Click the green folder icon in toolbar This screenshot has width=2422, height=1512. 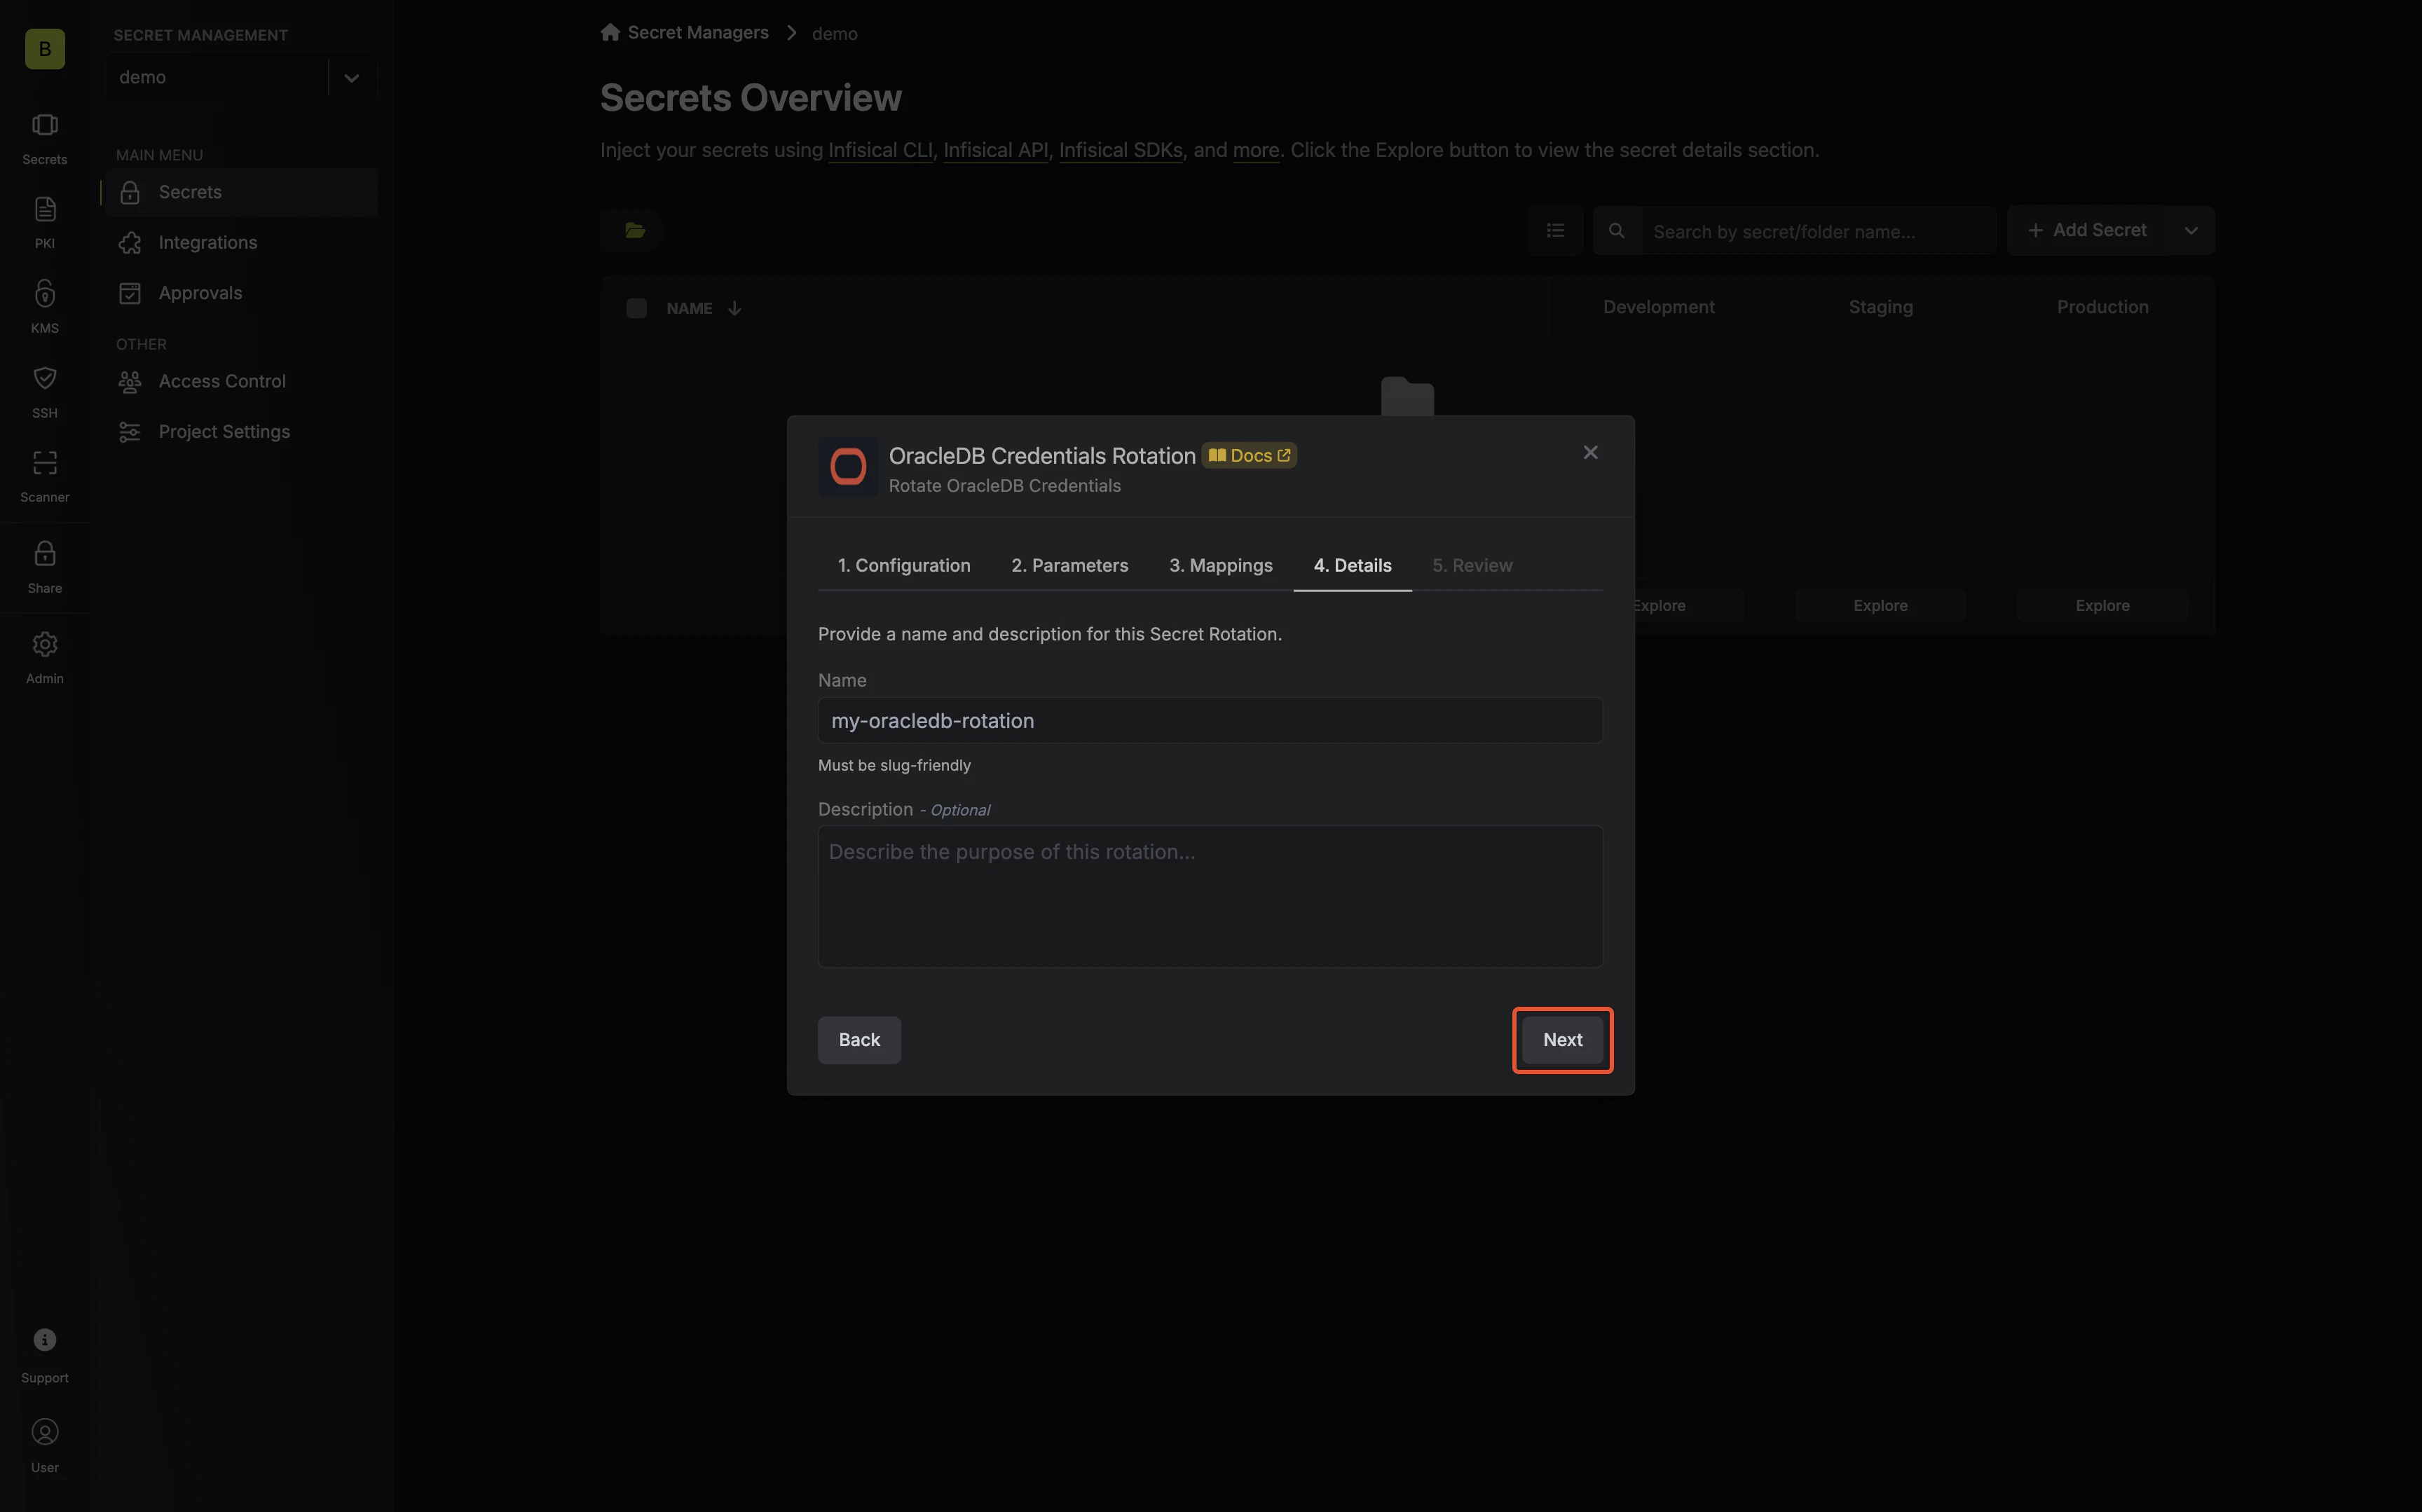tap(635, 231)
